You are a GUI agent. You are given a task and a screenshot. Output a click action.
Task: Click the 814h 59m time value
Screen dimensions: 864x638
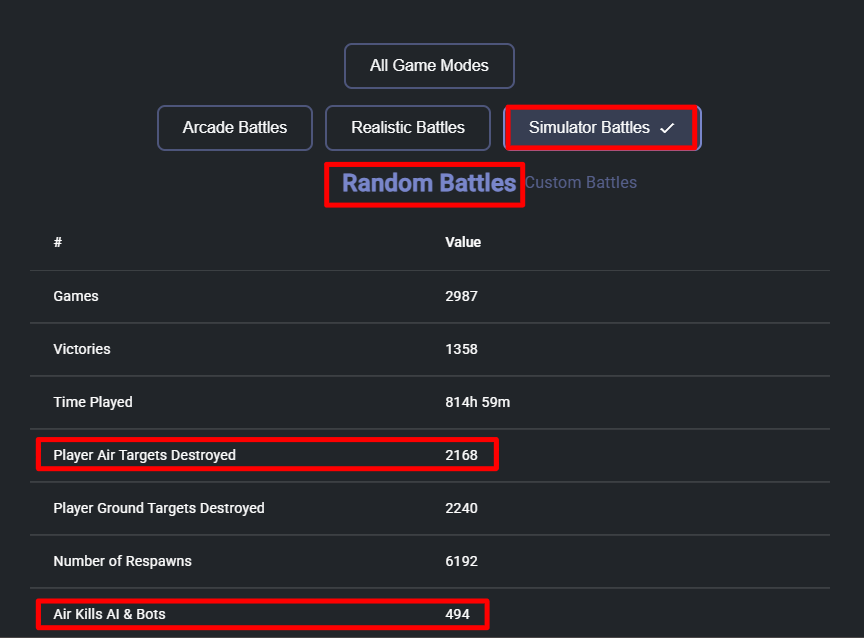click(478, 402)
